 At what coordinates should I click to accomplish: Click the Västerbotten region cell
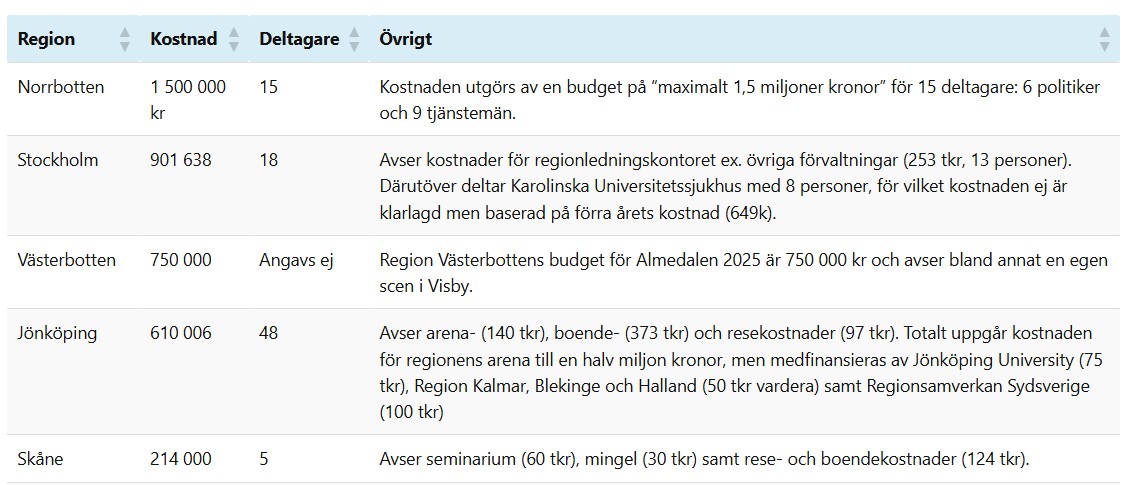[x=67, y=260]
